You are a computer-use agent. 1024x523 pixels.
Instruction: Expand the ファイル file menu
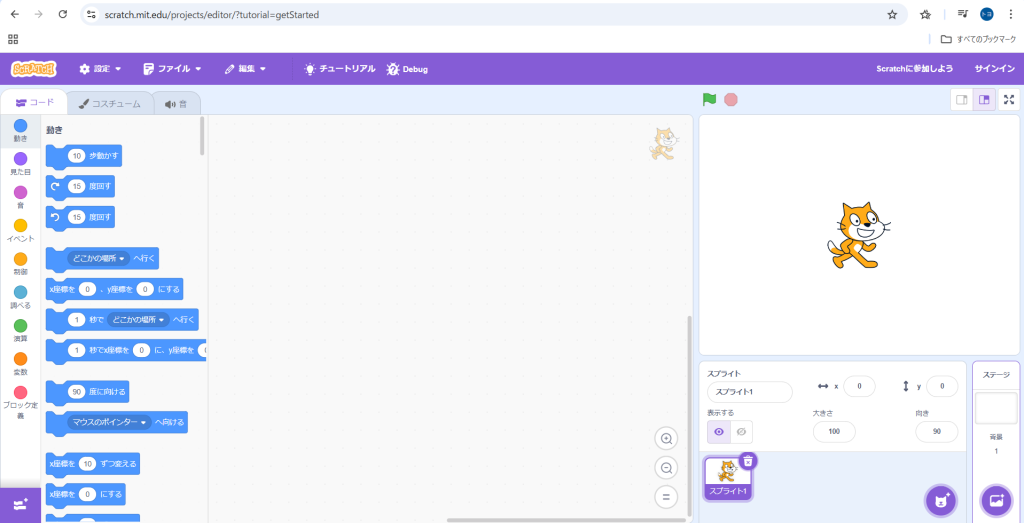[x=172, y=69]
